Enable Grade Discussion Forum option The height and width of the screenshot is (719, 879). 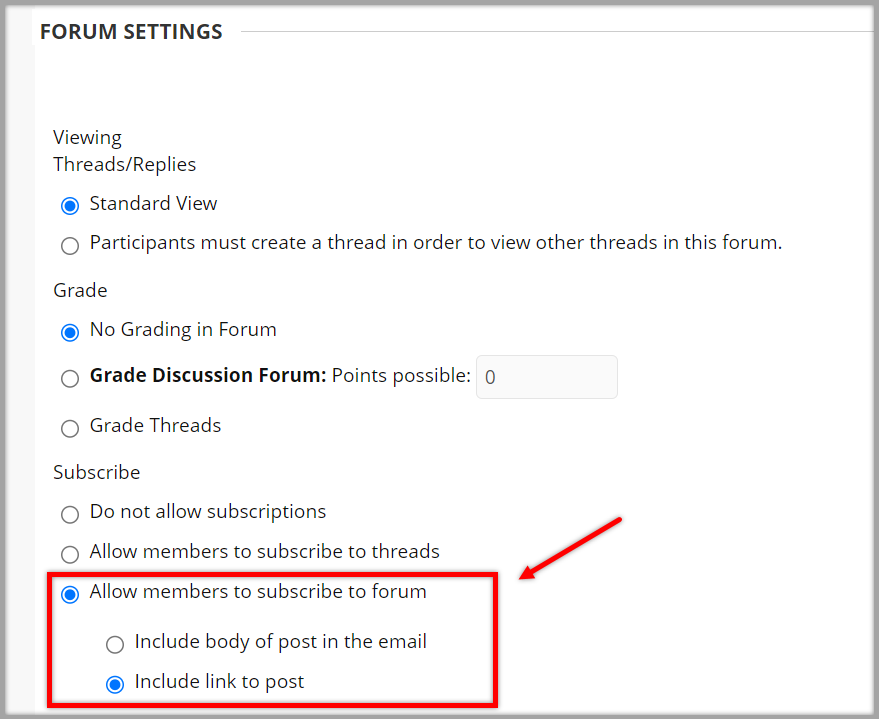tap(69, 379)
